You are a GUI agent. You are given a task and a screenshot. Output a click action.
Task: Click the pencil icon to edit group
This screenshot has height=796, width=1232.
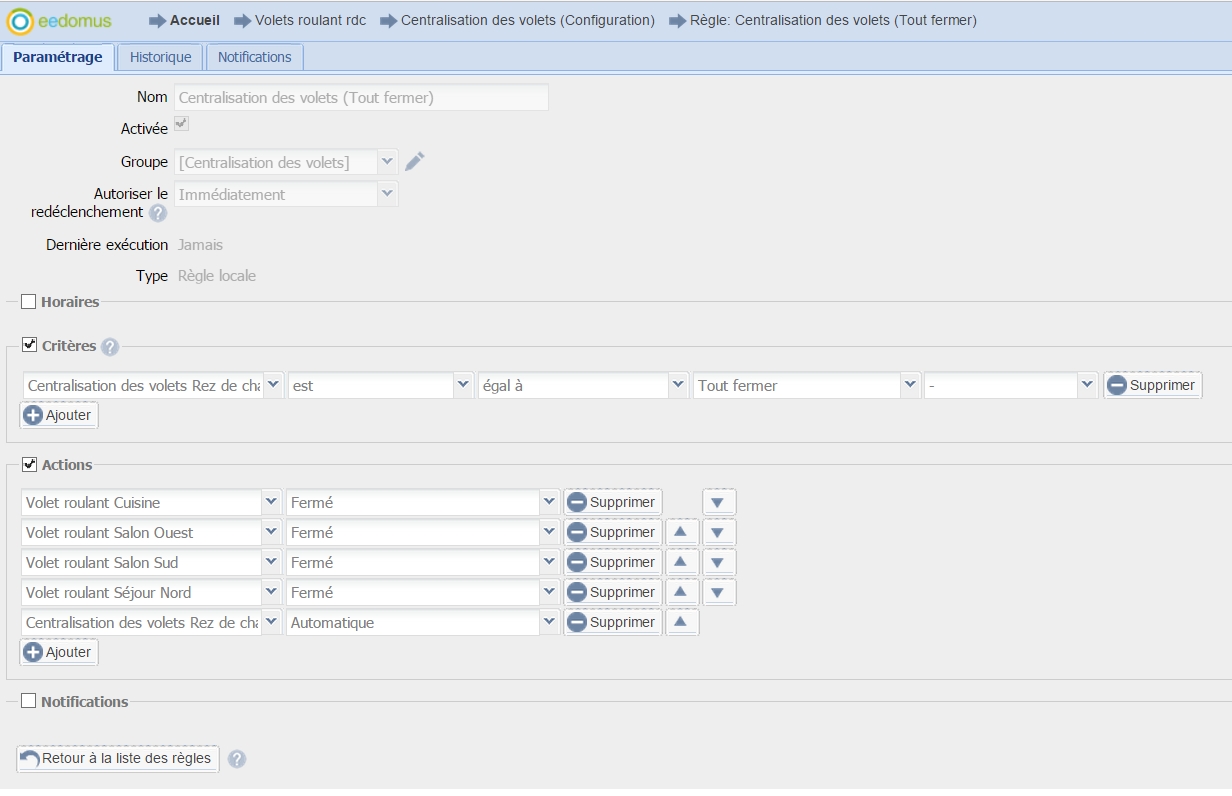(415, 162)
